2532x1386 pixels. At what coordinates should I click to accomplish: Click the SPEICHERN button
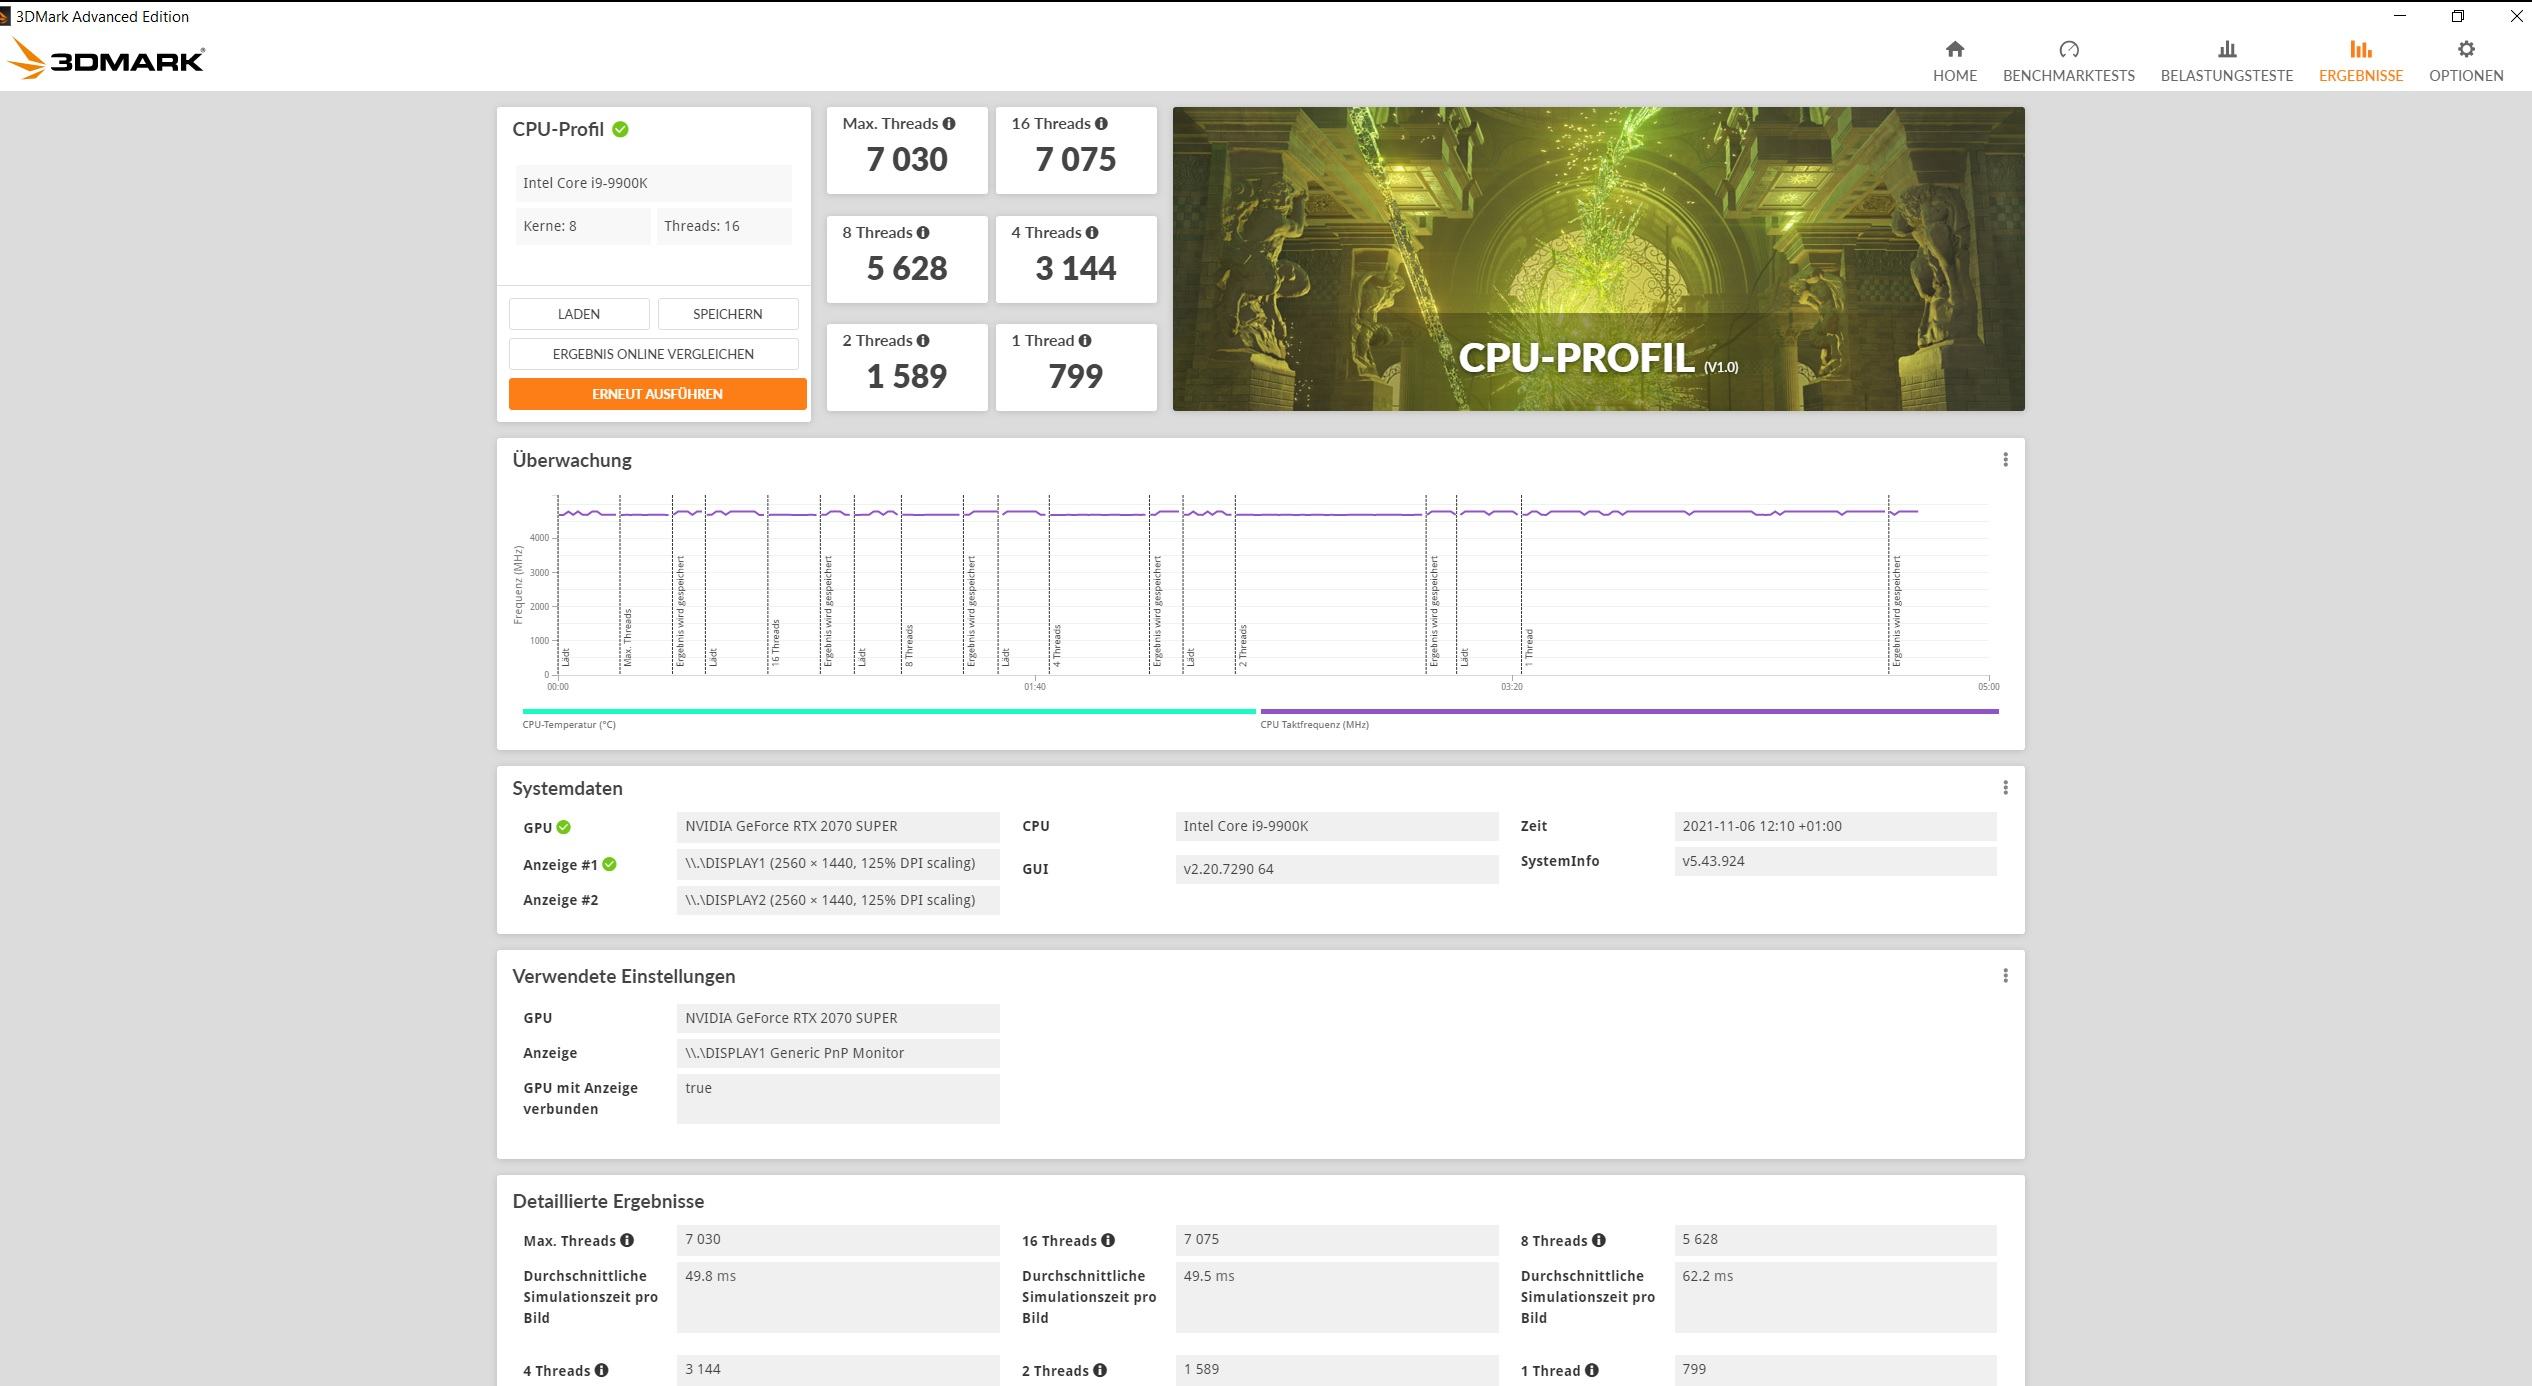(x=728, y=314)
